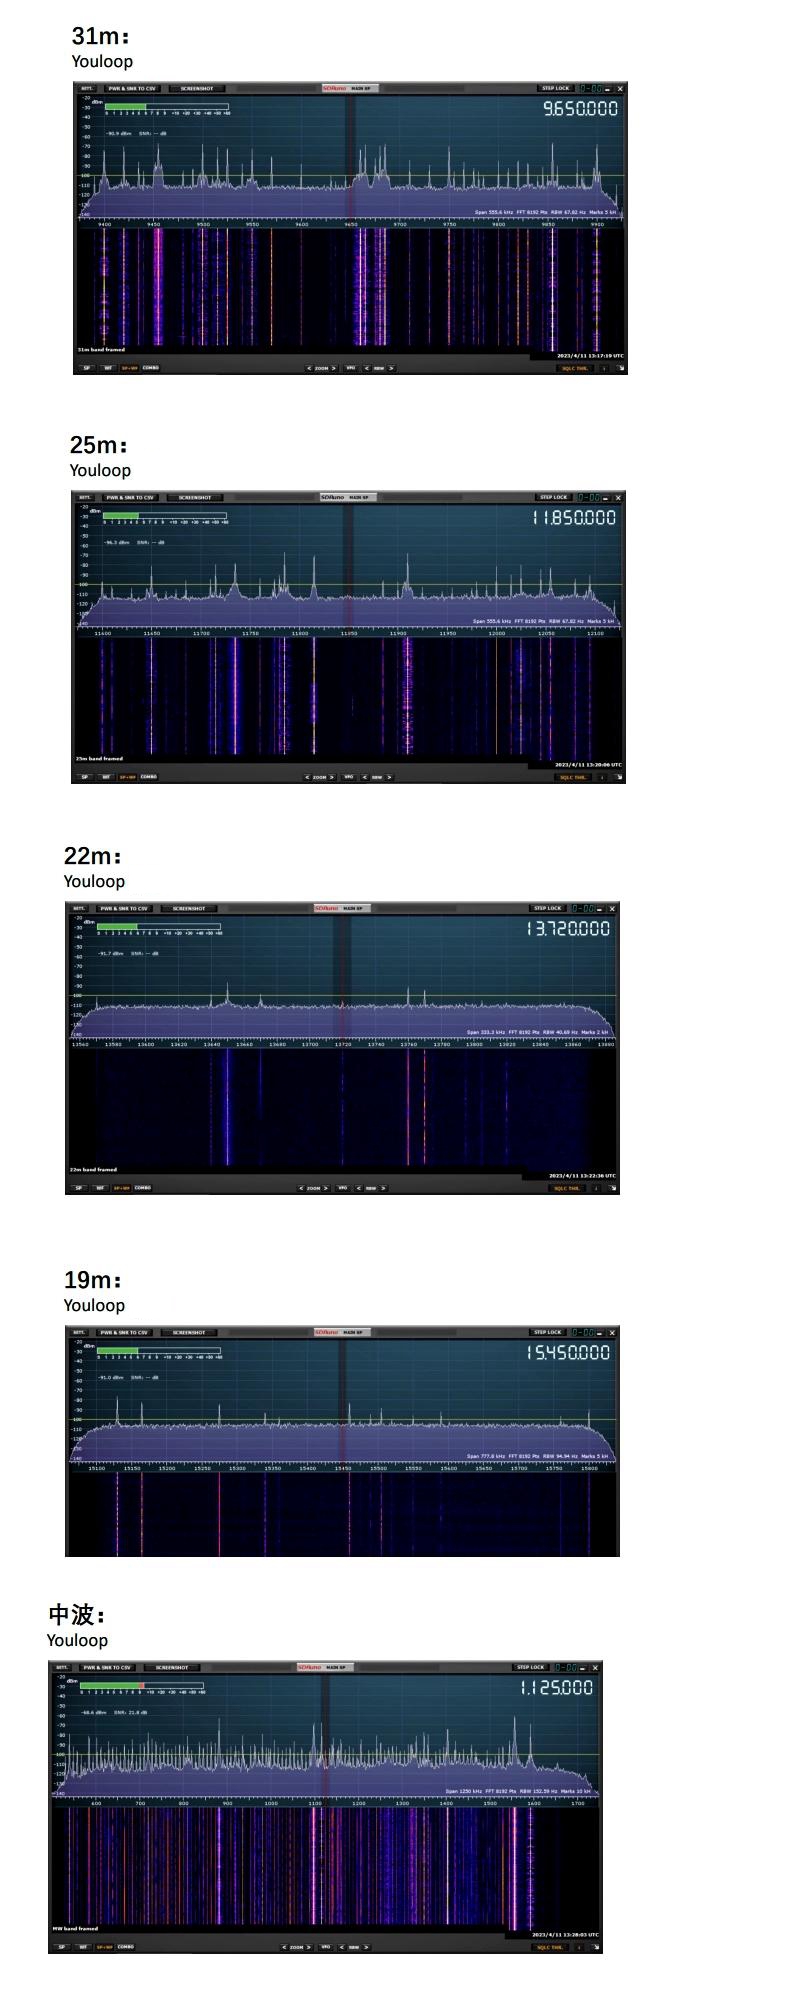Click small arrow beside SQLC THR., 22m window
This screenshot has height=2000, width=800.
coord(597,1188)
